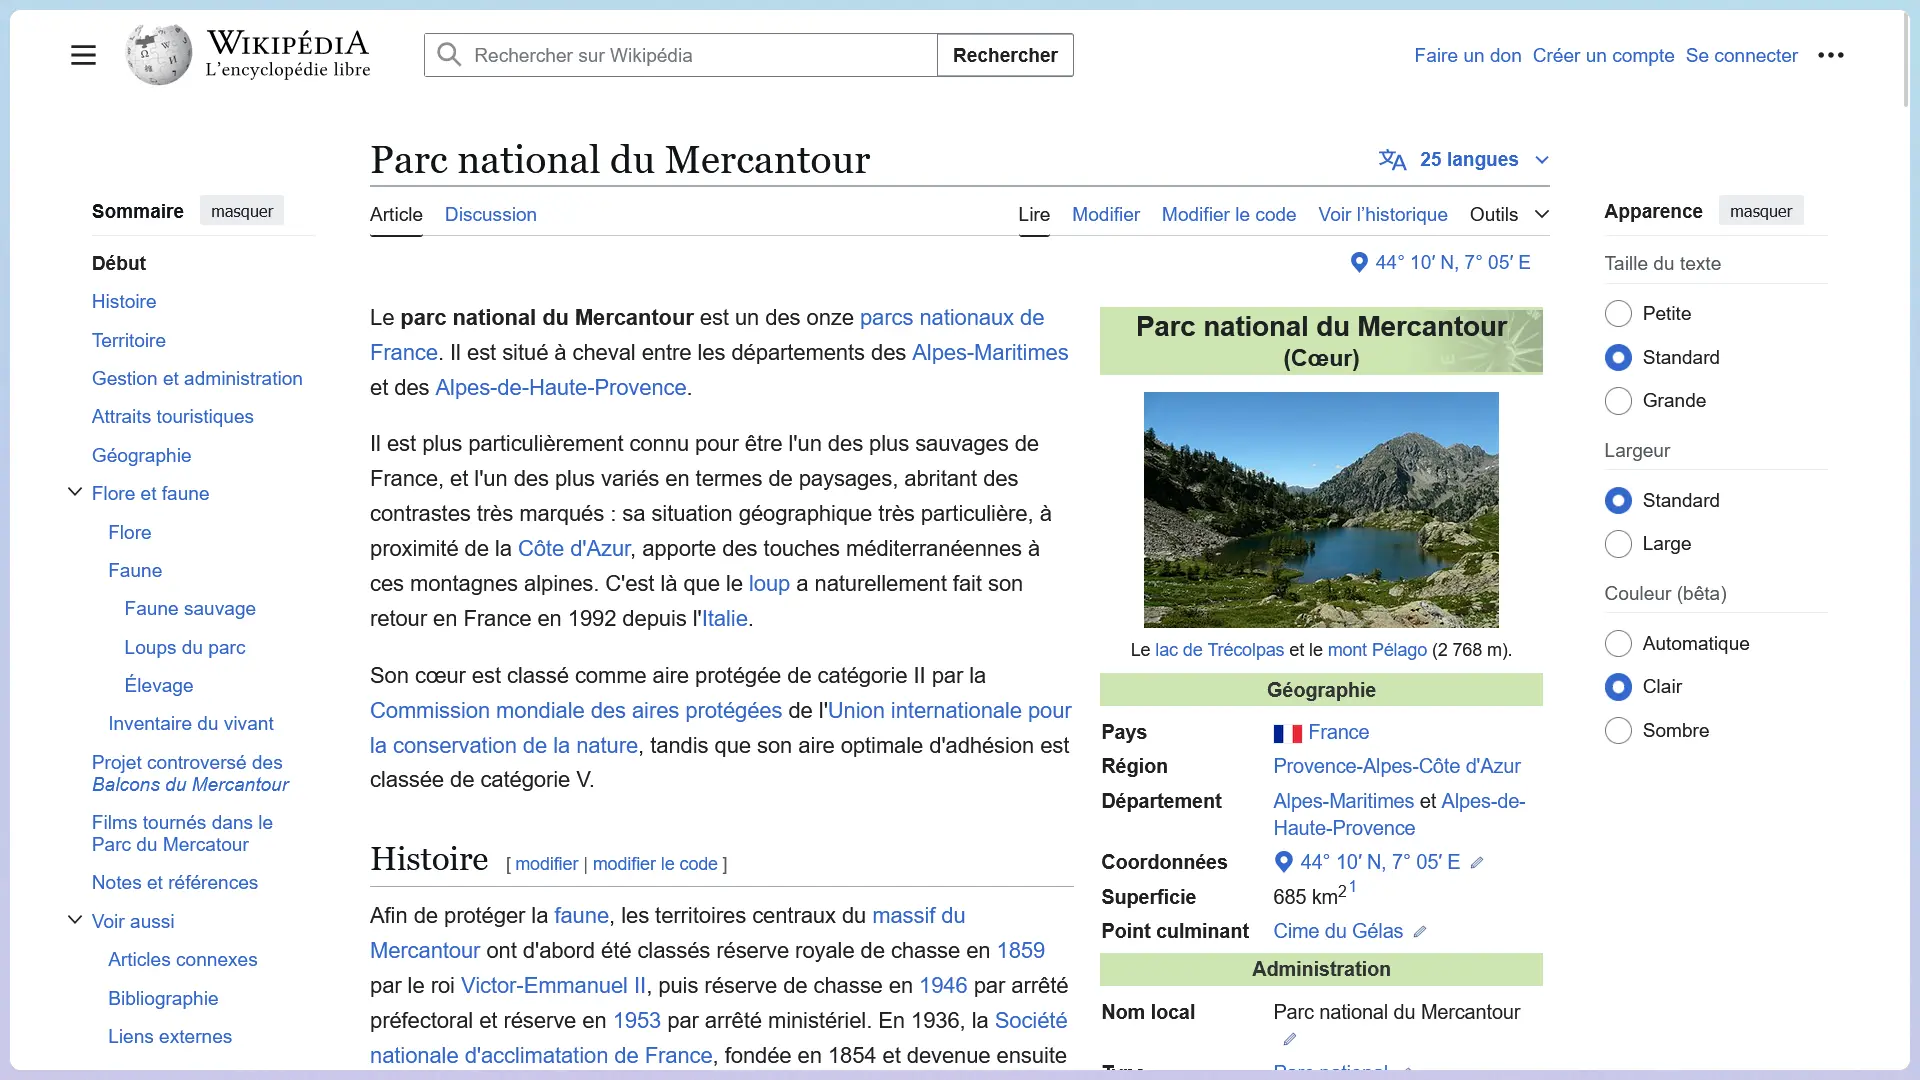The width and height of the screenshot is (1920, 1080).
Task: Hide the Apparence panel
Action: pos(1760,211)
